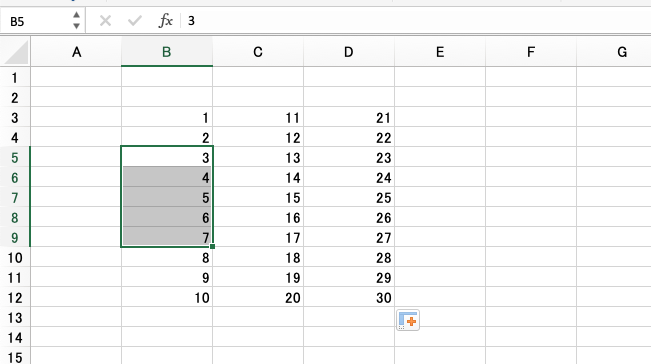Click the cell containing 21
651x364 pixels.
coord(349,118)
